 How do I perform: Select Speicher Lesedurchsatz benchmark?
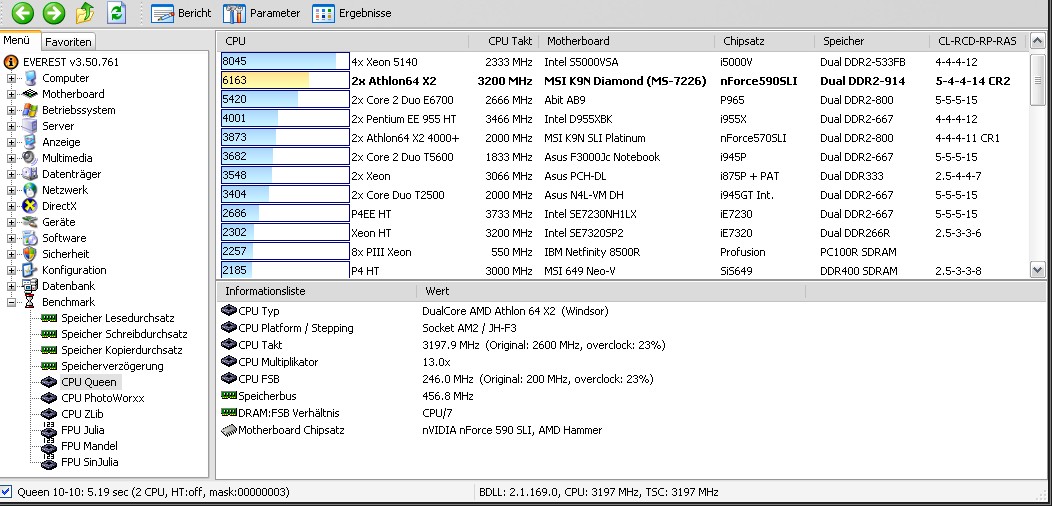click(x=117, y=318)
